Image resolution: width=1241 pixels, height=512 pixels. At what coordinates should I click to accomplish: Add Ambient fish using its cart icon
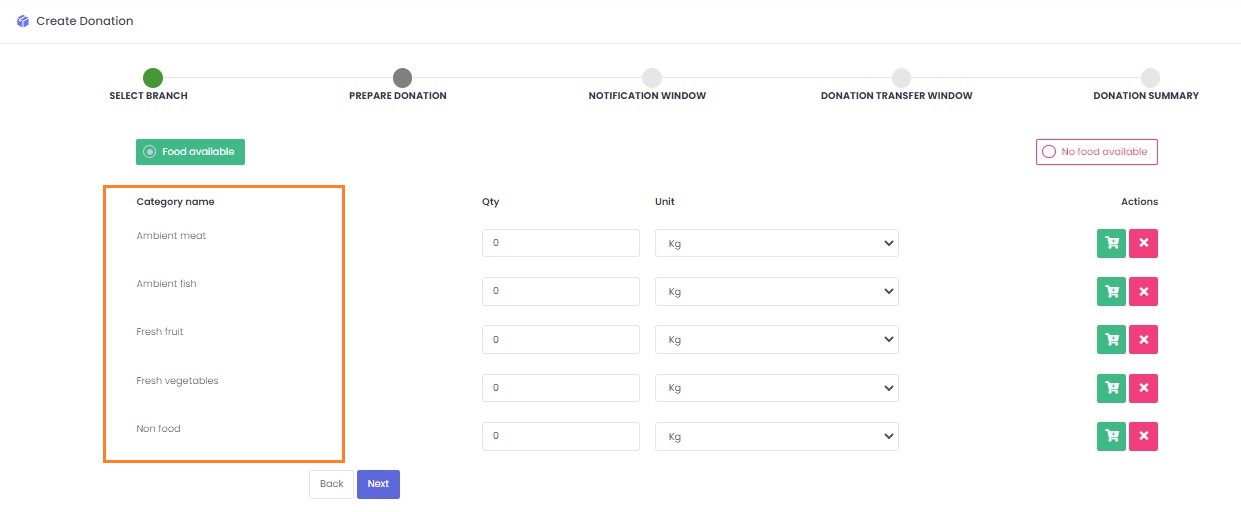(x=1111, y=291)
